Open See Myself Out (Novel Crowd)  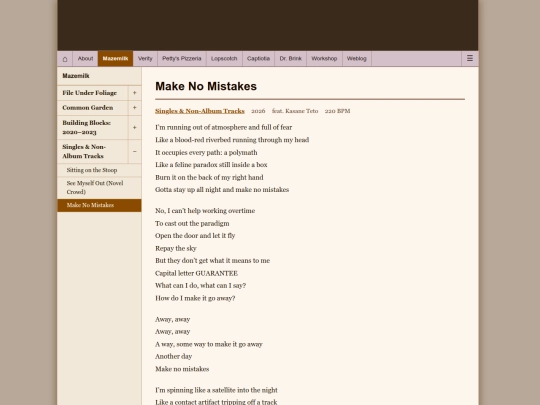pyautogui.click(x=99, y=188)
